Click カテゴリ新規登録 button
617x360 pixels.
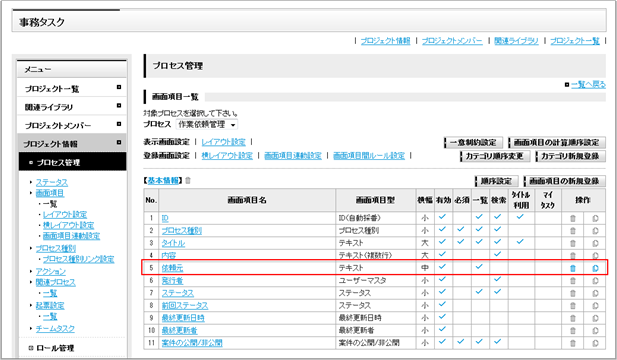pyautogui.click(x=570, y=156)
